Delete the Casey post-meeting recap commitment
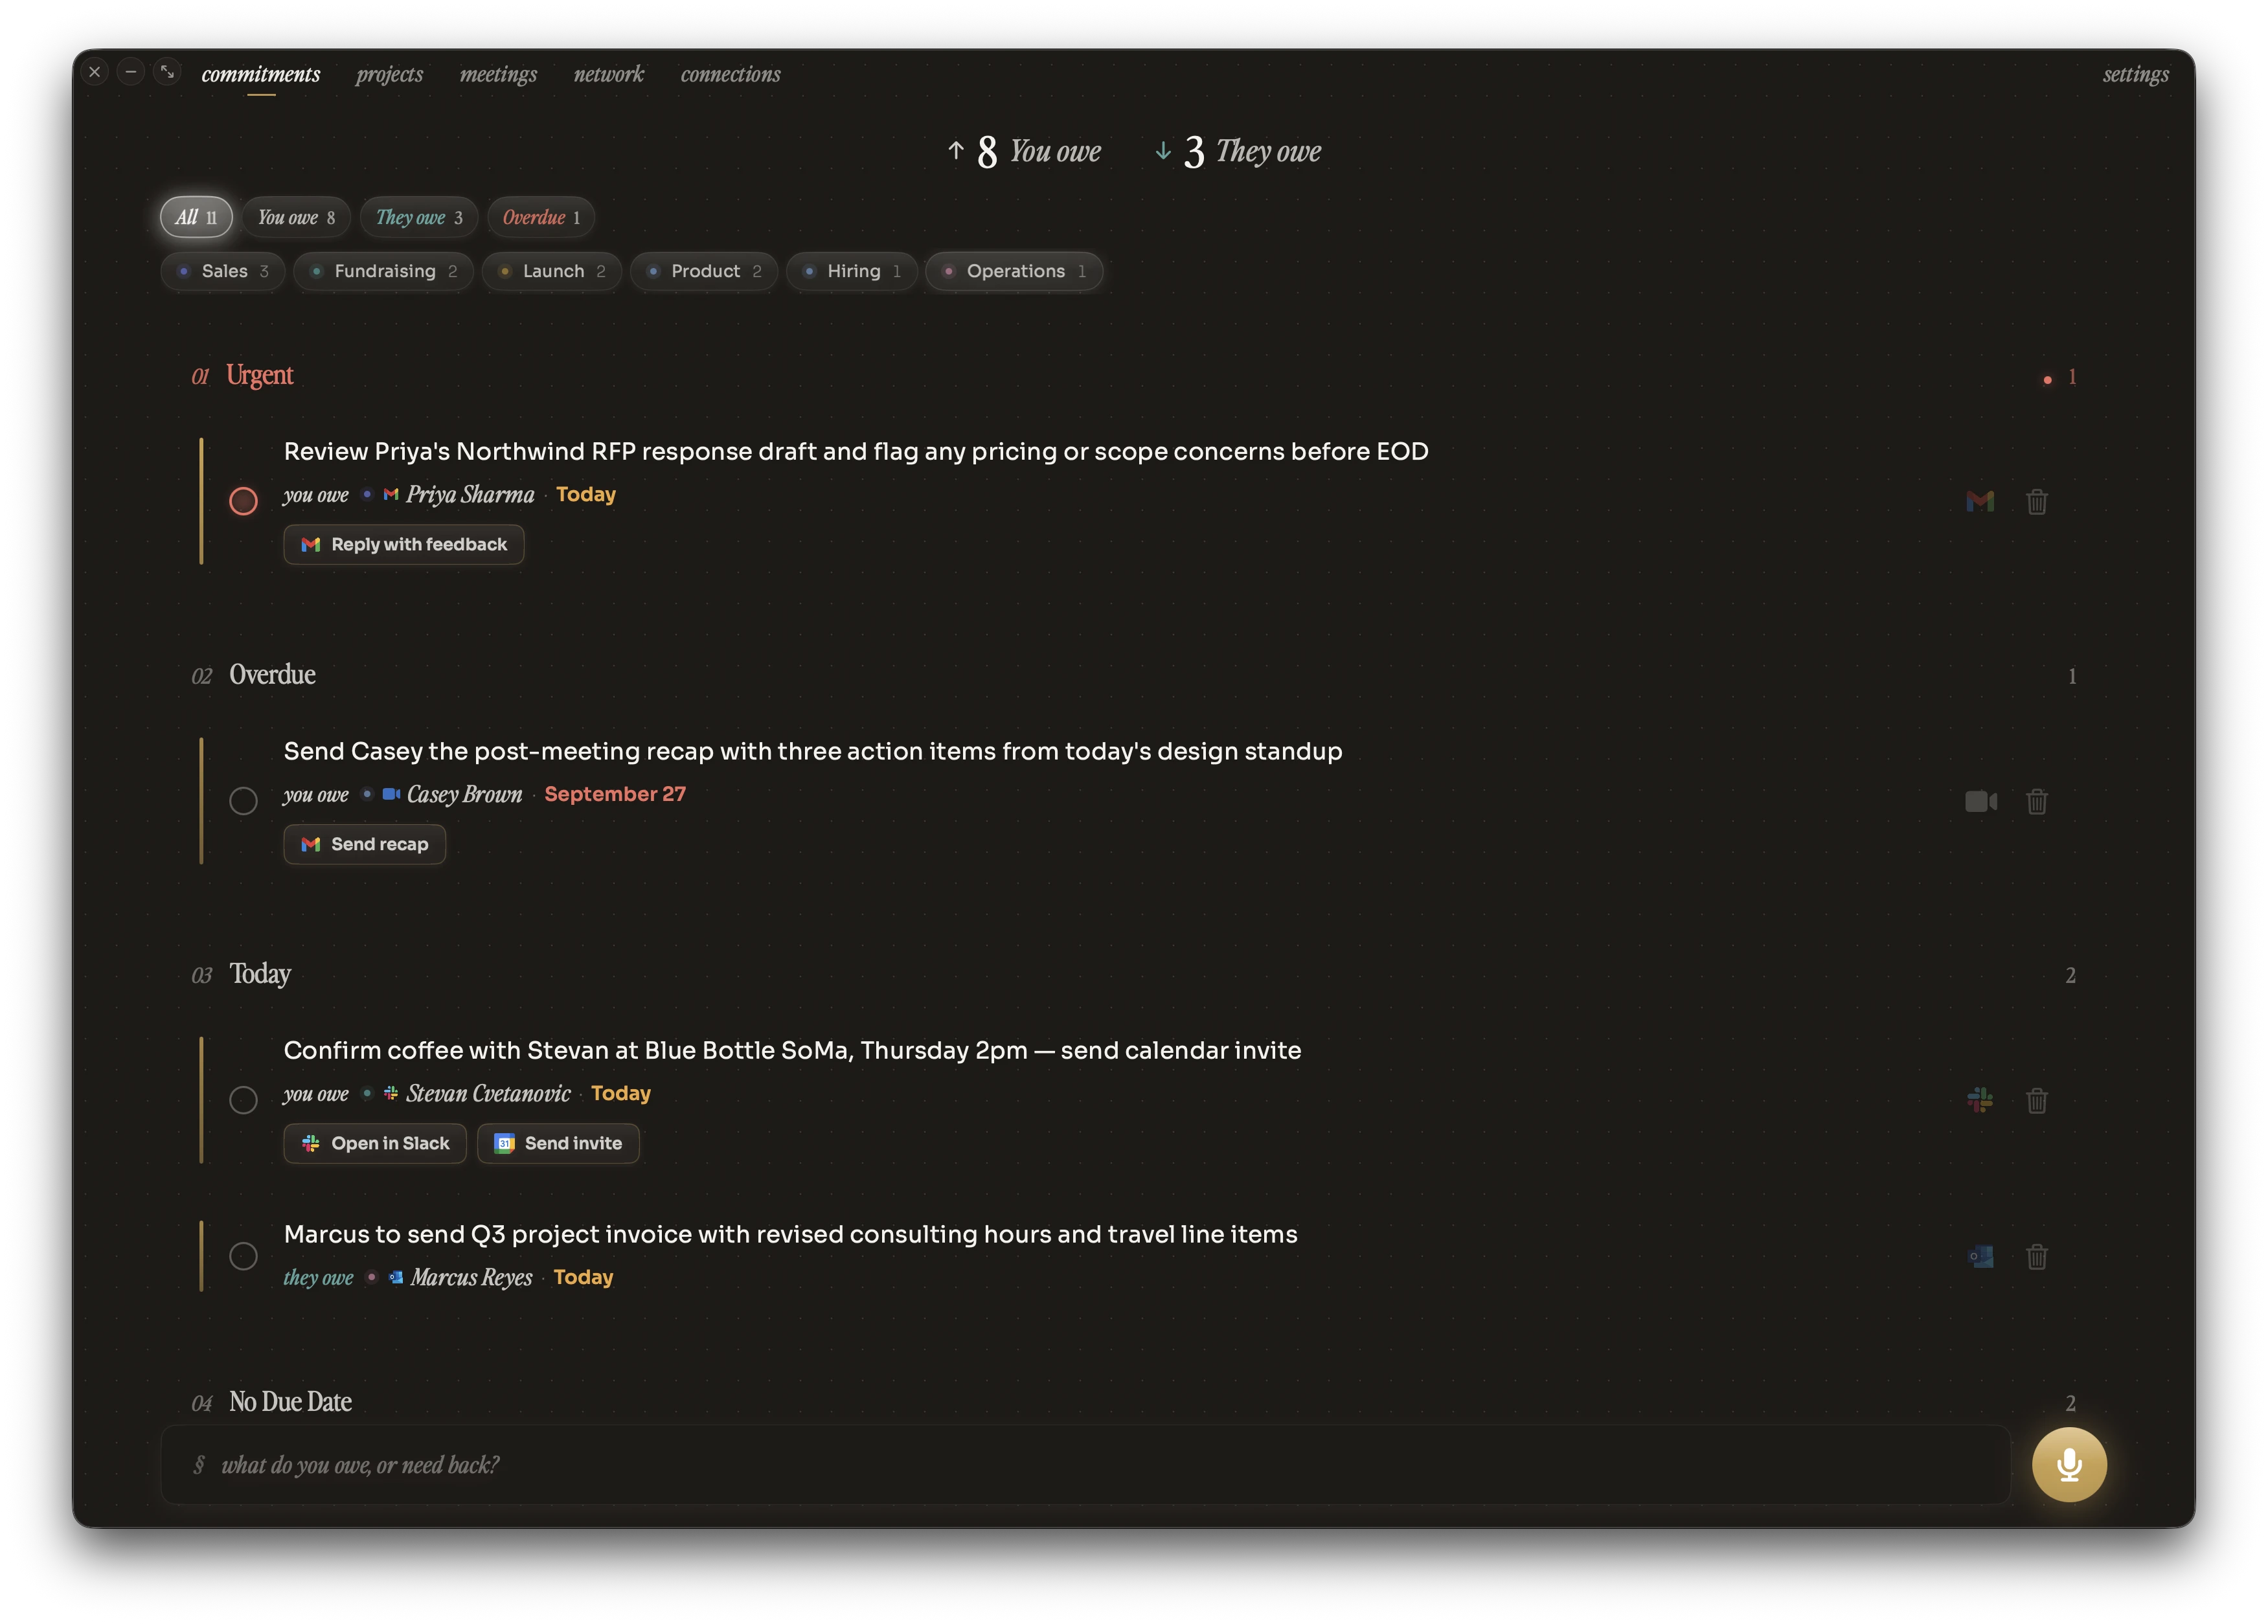 (x=2036, y=801)
